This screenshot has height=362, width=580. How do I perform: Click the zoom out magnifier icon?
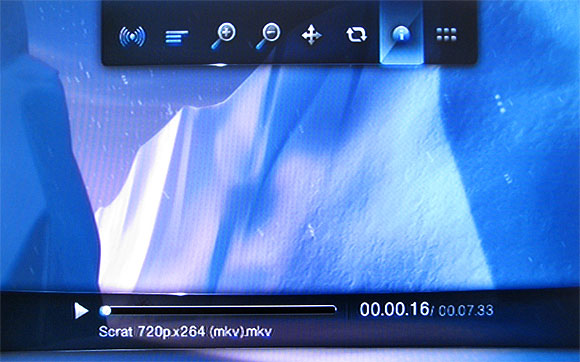pyautogui.click(x=268, y=36)
